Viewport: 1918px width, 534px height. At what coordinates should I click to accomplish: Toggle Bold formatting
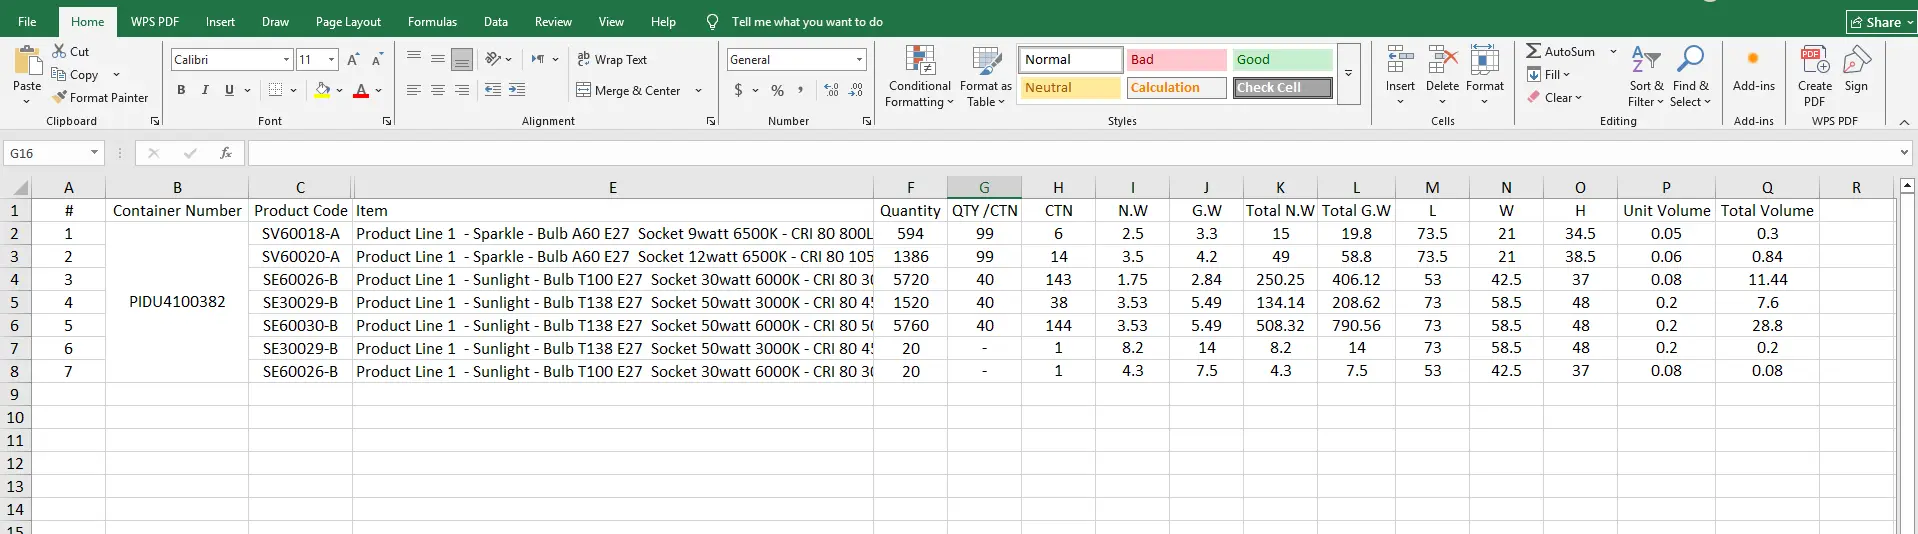point(181,90)
